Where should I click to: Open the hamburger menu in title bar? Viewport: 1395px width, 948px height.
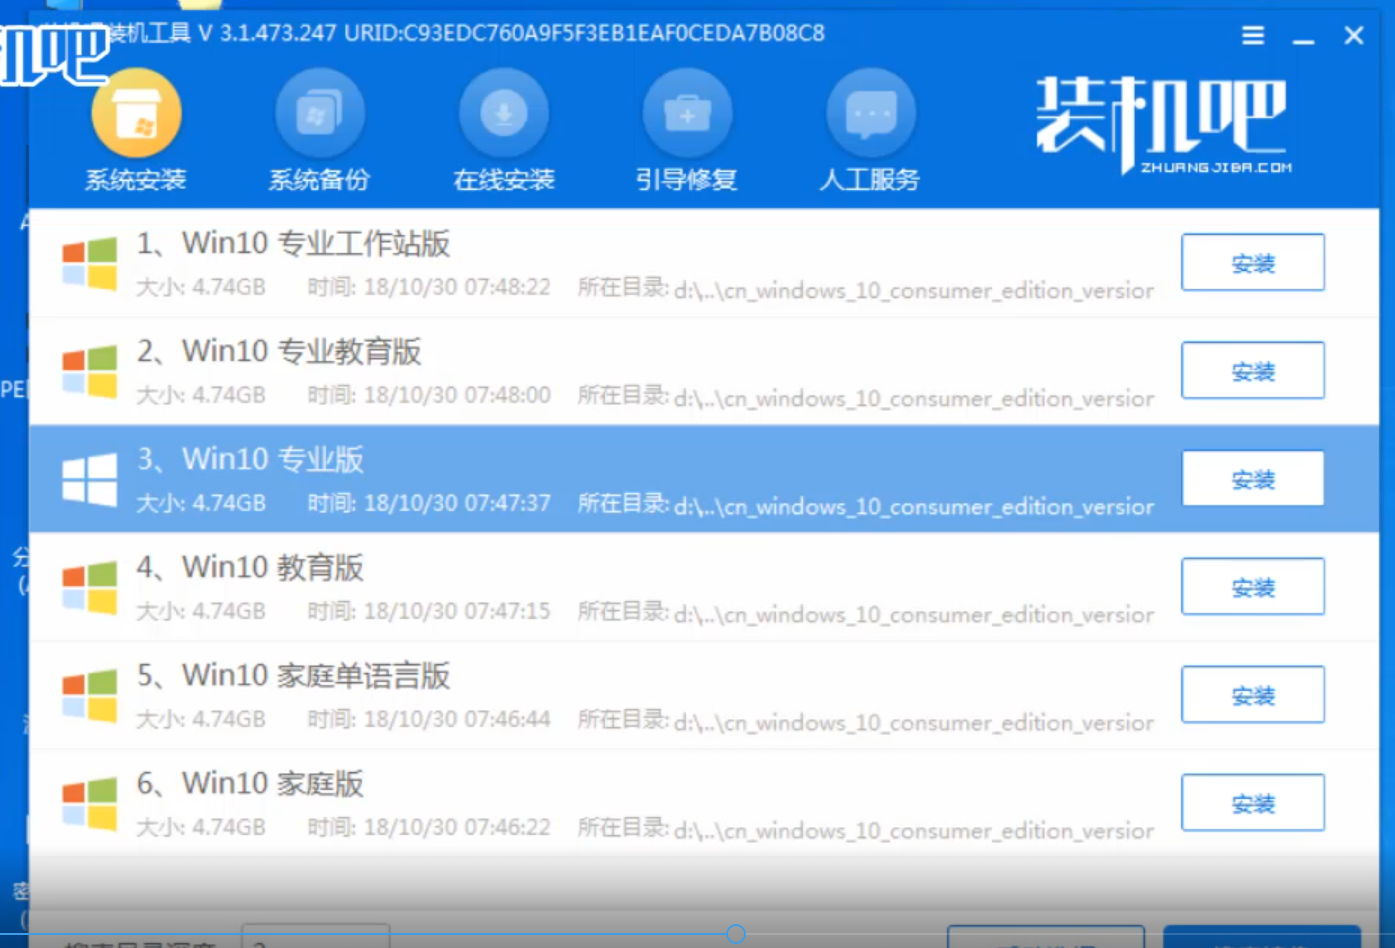(1253, 36)
